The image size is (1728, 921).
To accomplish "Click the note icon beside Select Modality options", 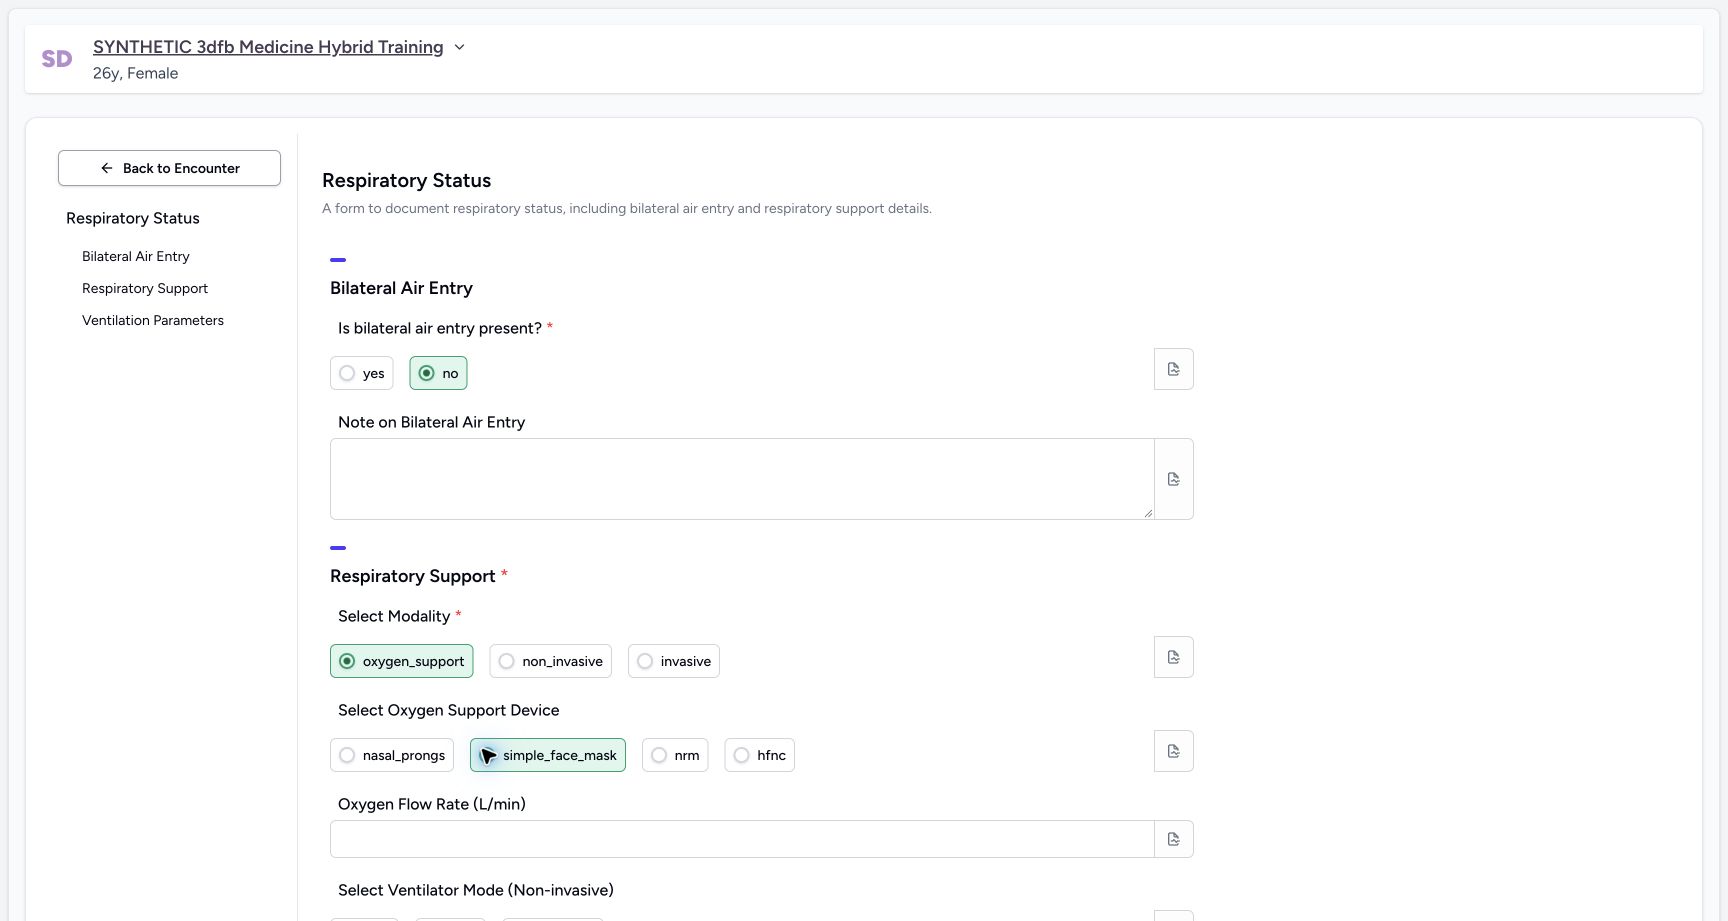I will [1173, 657].
